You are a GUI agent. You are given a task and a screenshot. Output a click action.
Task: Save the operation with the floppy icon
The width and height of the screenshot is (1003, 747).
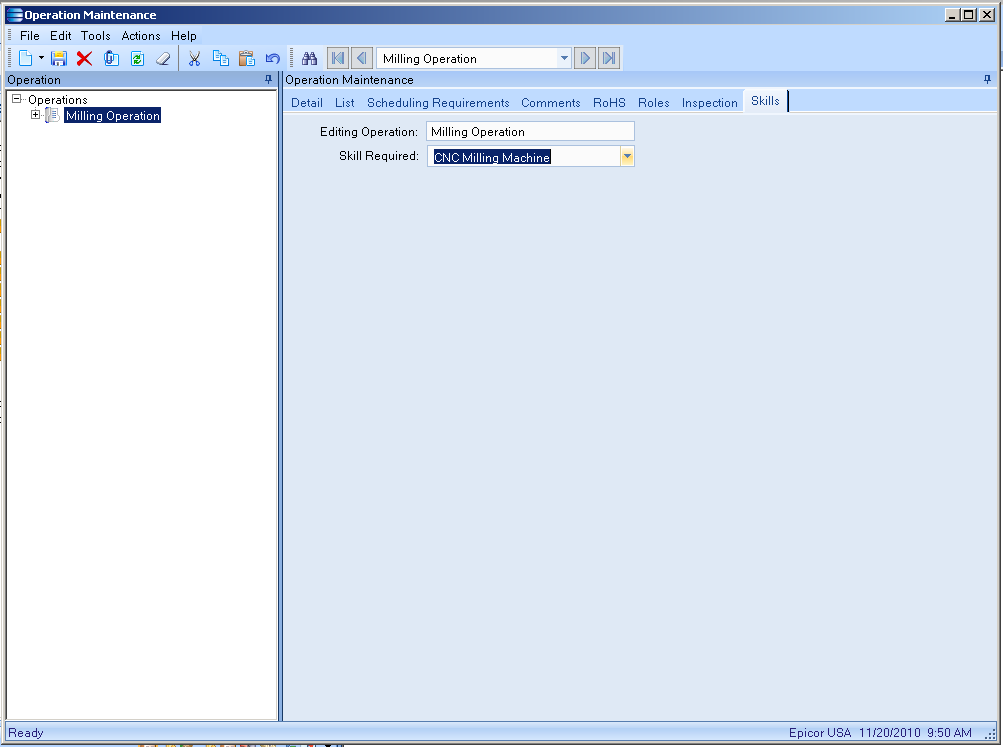pos(59,59)
